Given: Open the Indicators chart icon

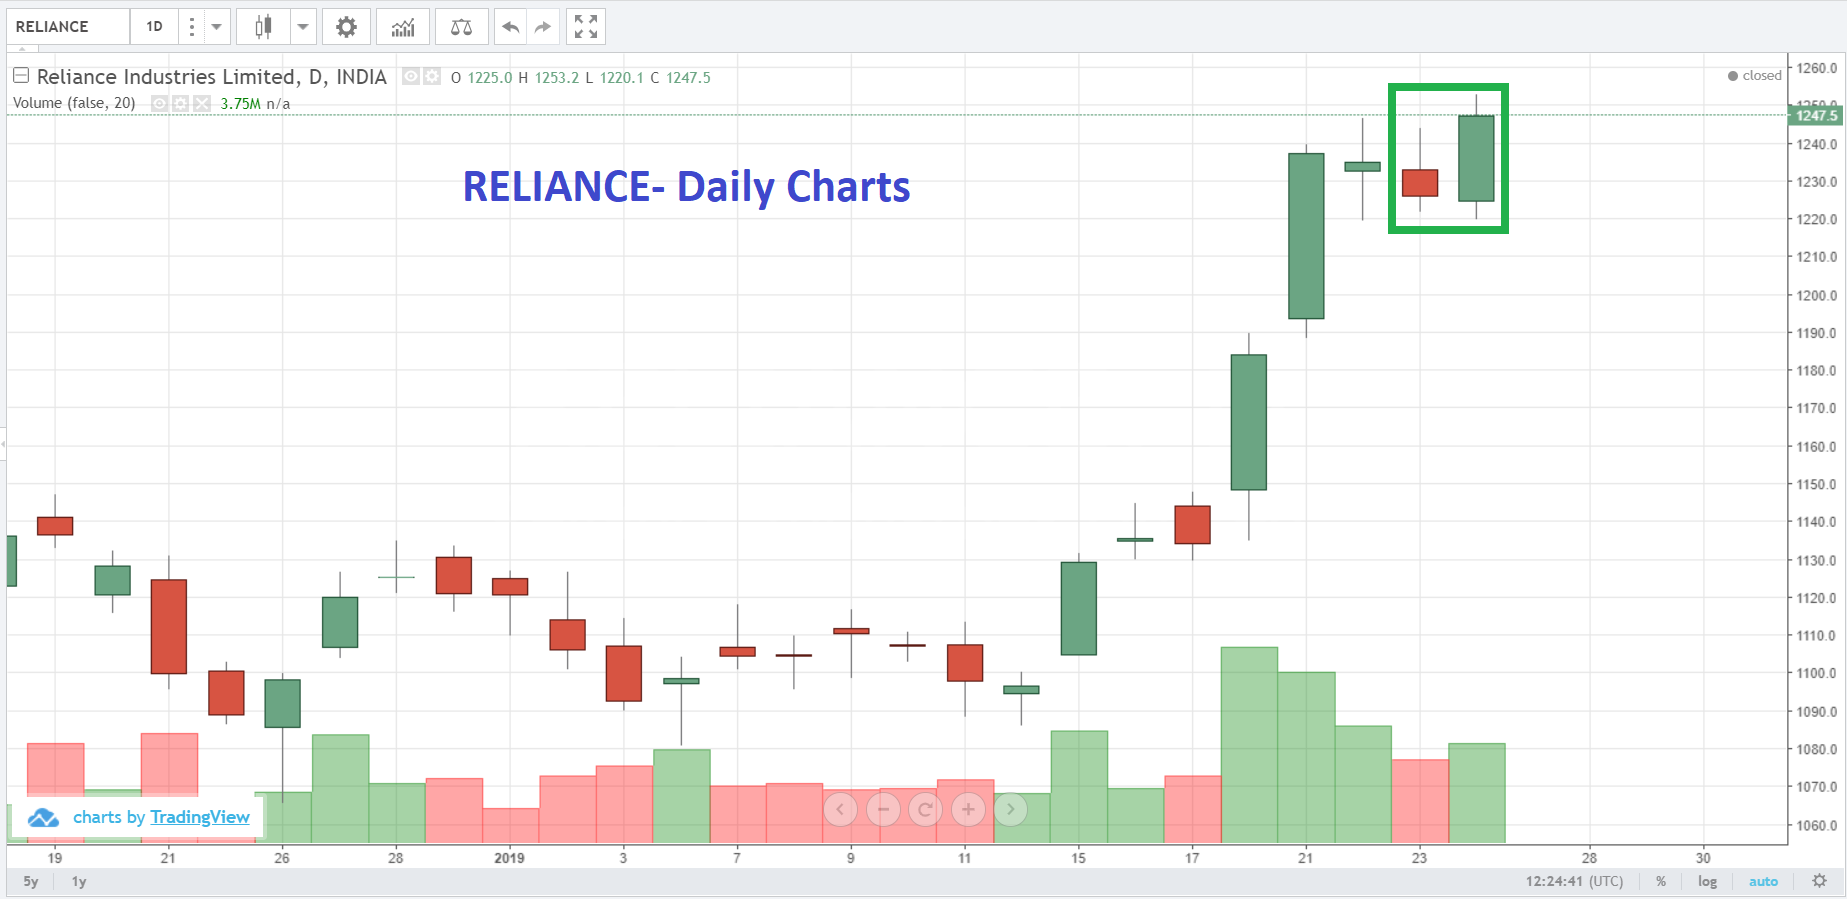Looking at the screenshot, I should (x=403, y=27).
